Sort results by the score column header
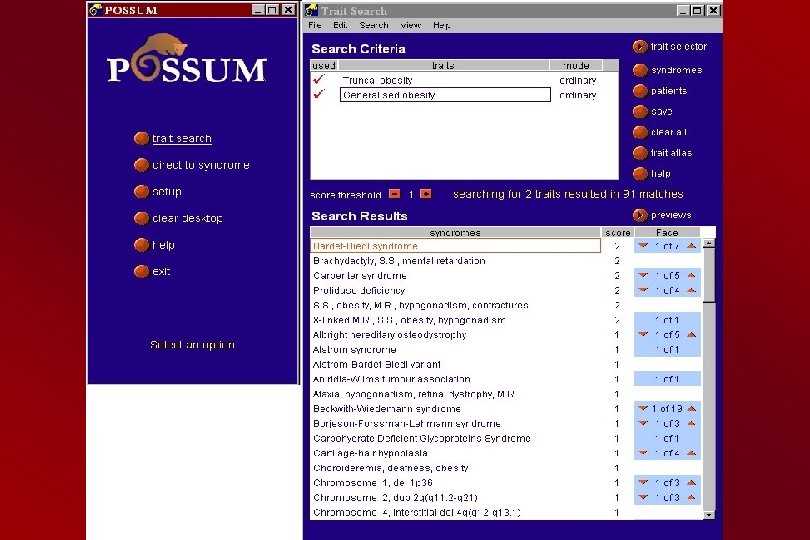The height and width of the screenshot is (540, 810). pyautogui.click(x=618, y=233)
